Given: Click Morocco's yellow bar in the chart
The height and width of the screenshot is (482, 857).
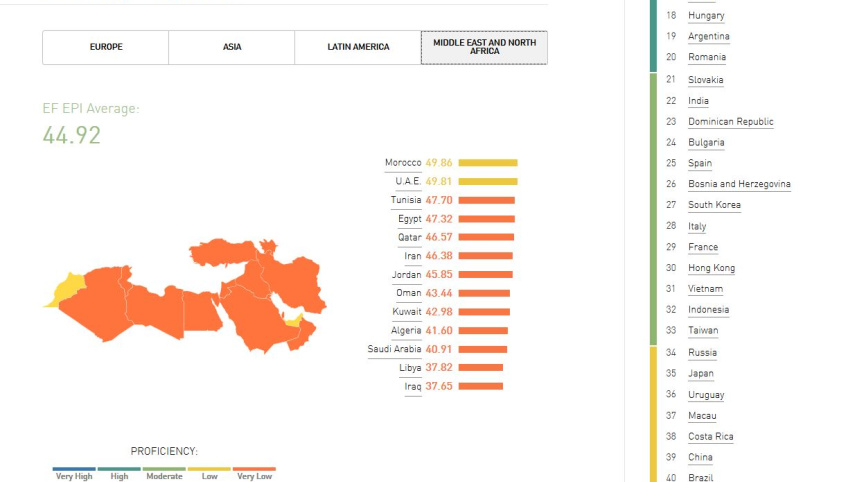Looking at the screenshot, I should coord(488,163).
